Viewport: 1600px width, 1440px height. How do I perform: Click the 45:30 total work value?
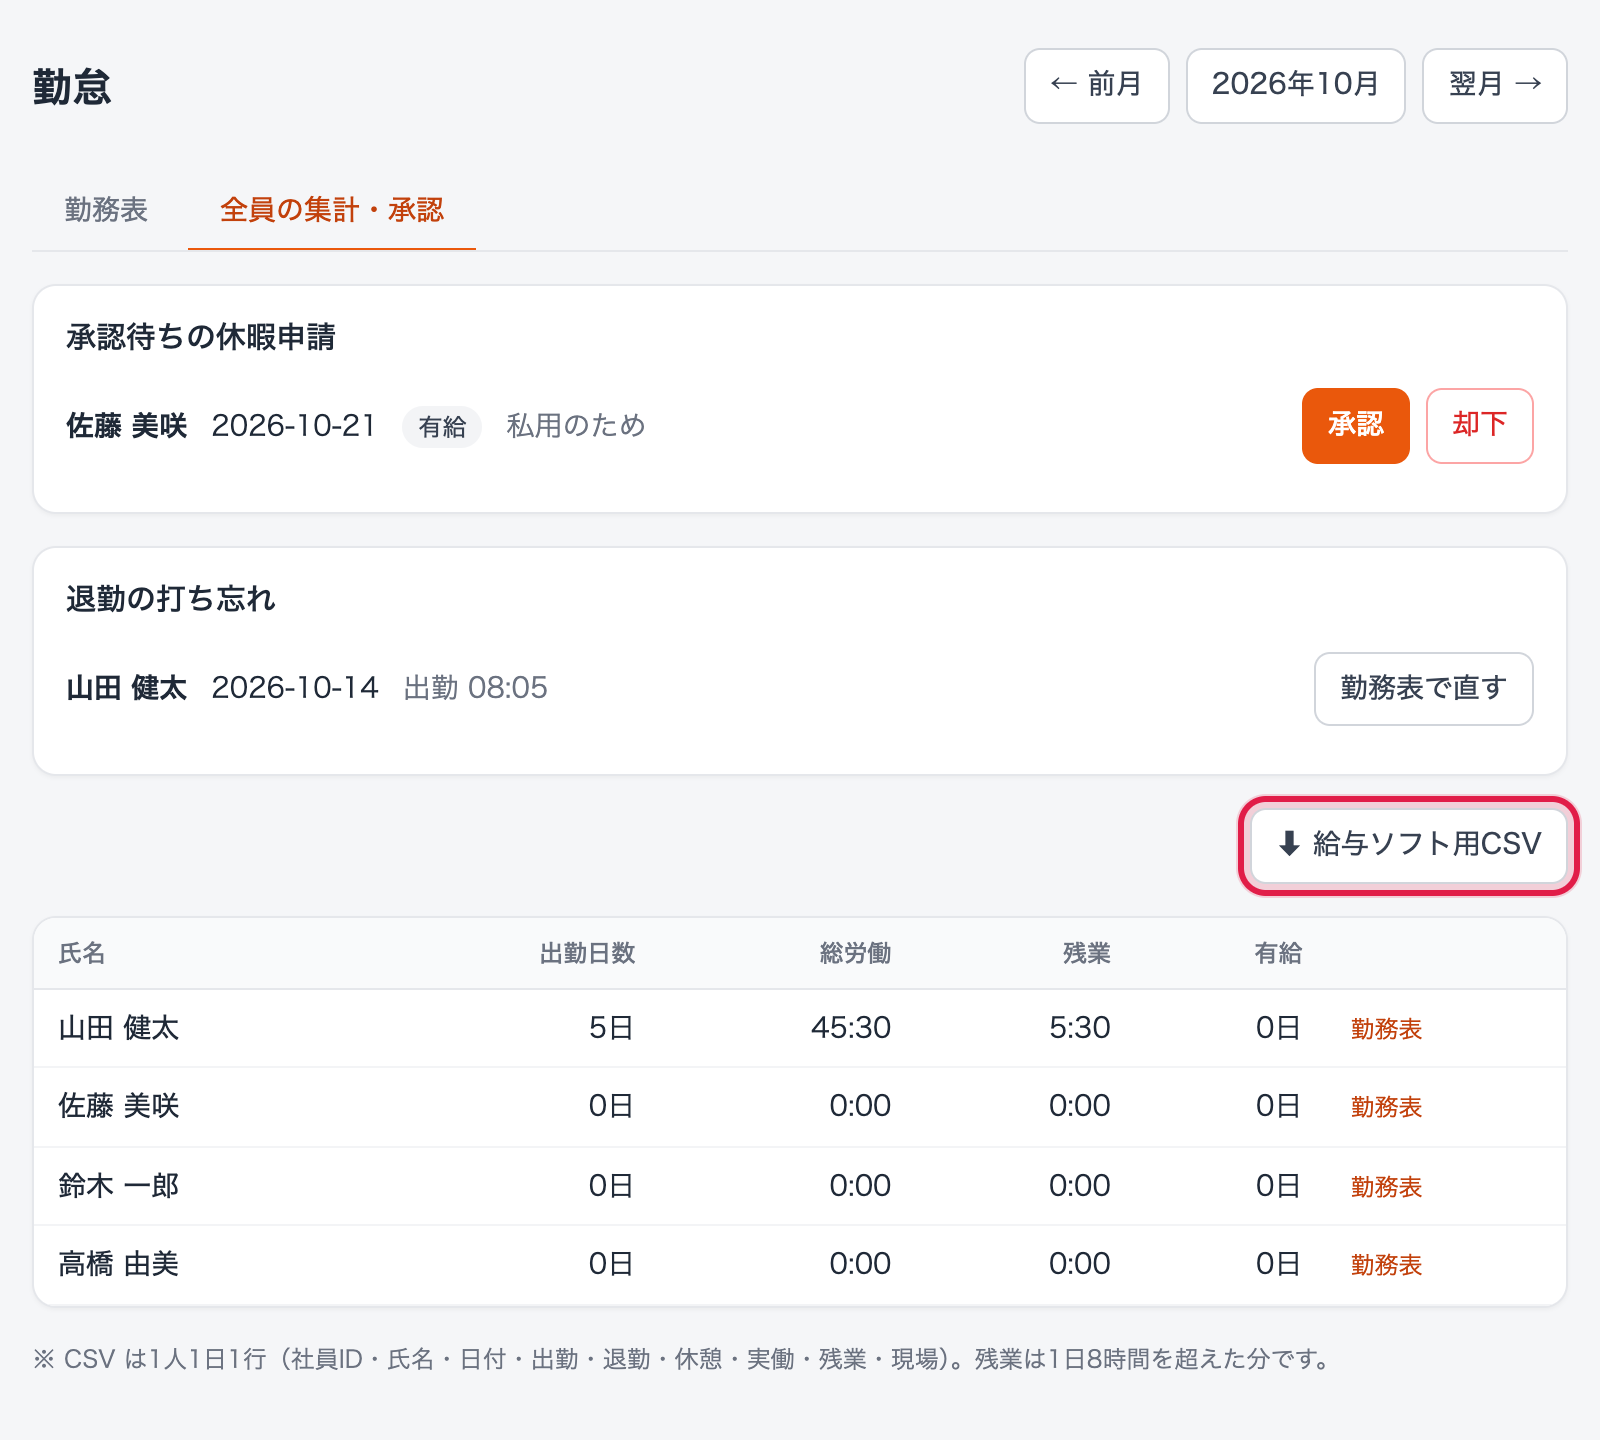coord(851,1028)
